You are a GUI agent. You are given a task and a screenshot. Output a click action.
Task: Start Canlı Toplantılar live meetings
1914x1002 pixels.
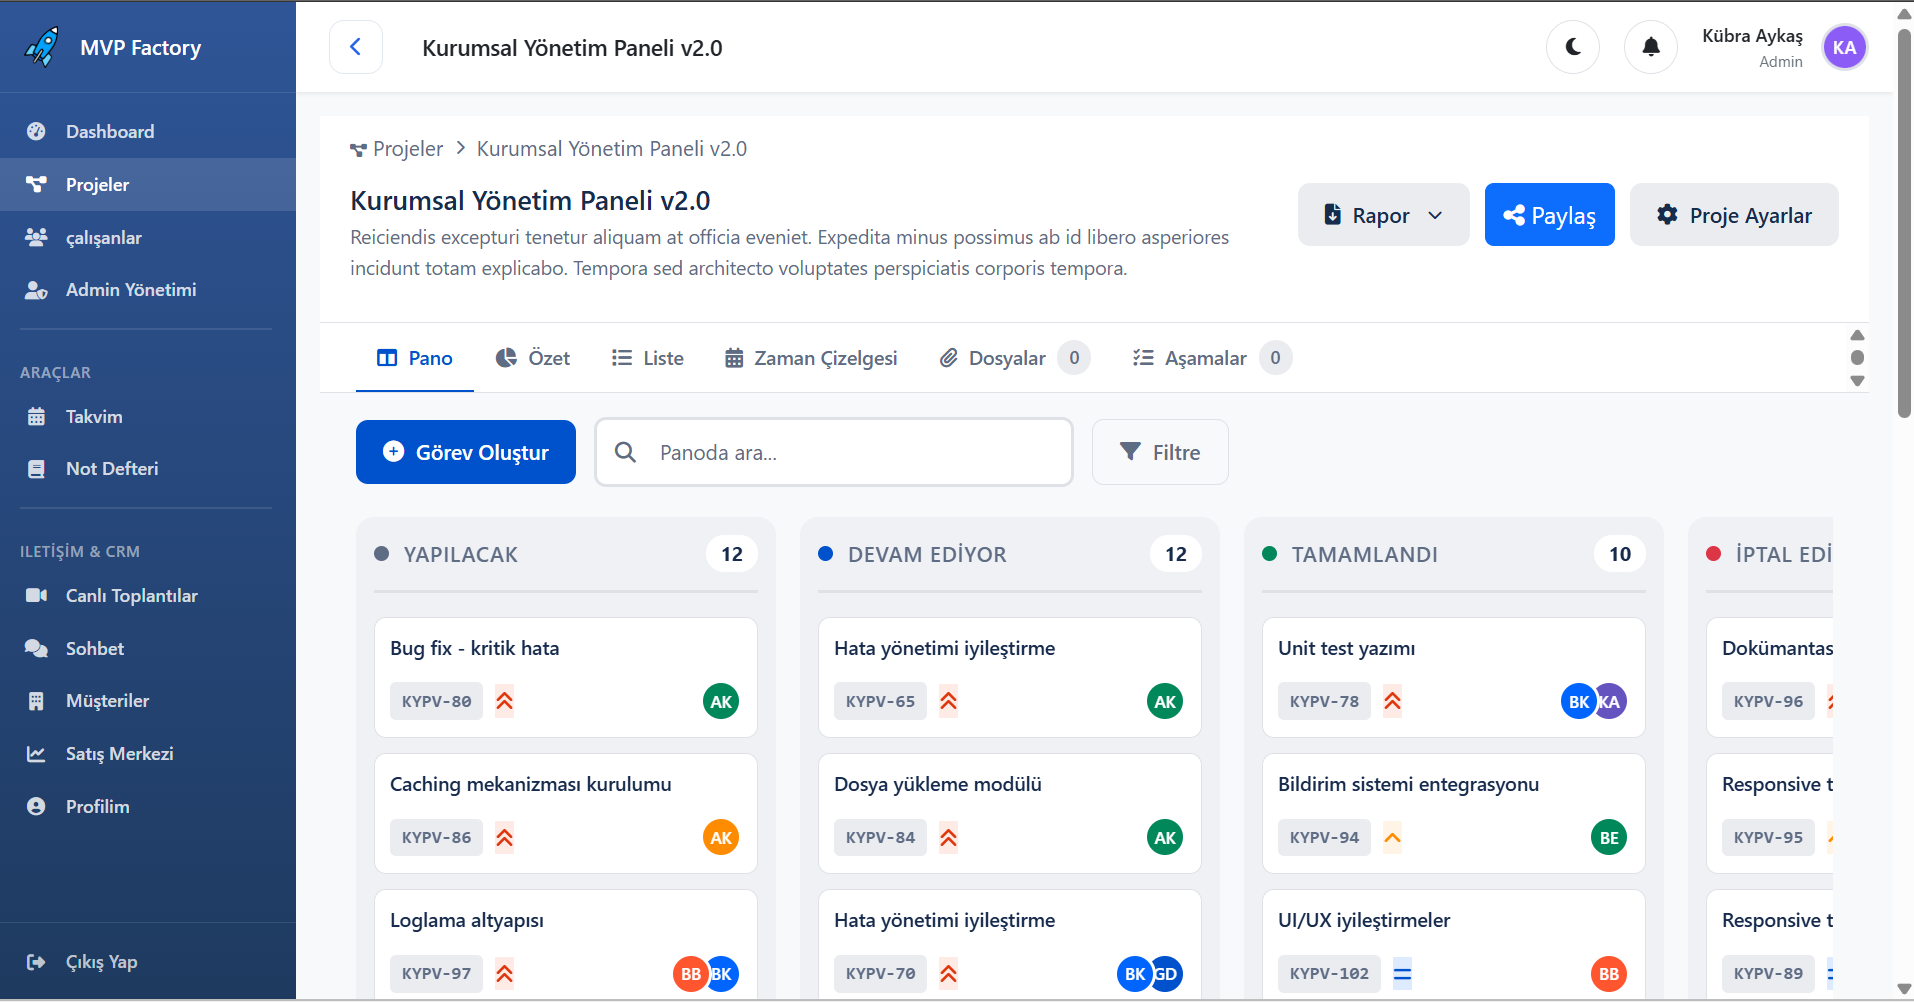click(131, 595)
